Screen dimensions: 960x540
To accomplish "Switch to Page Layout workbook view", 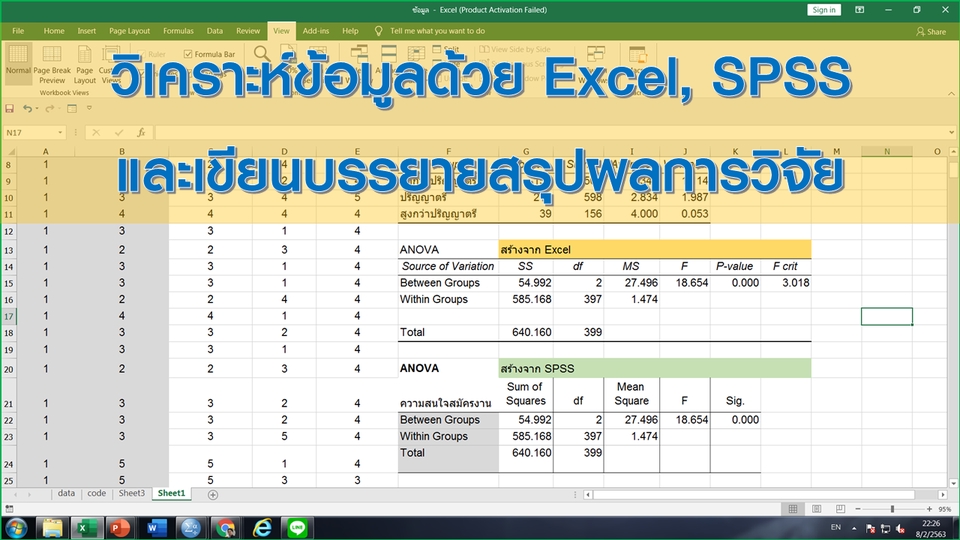I will click(x=84, y=64).
